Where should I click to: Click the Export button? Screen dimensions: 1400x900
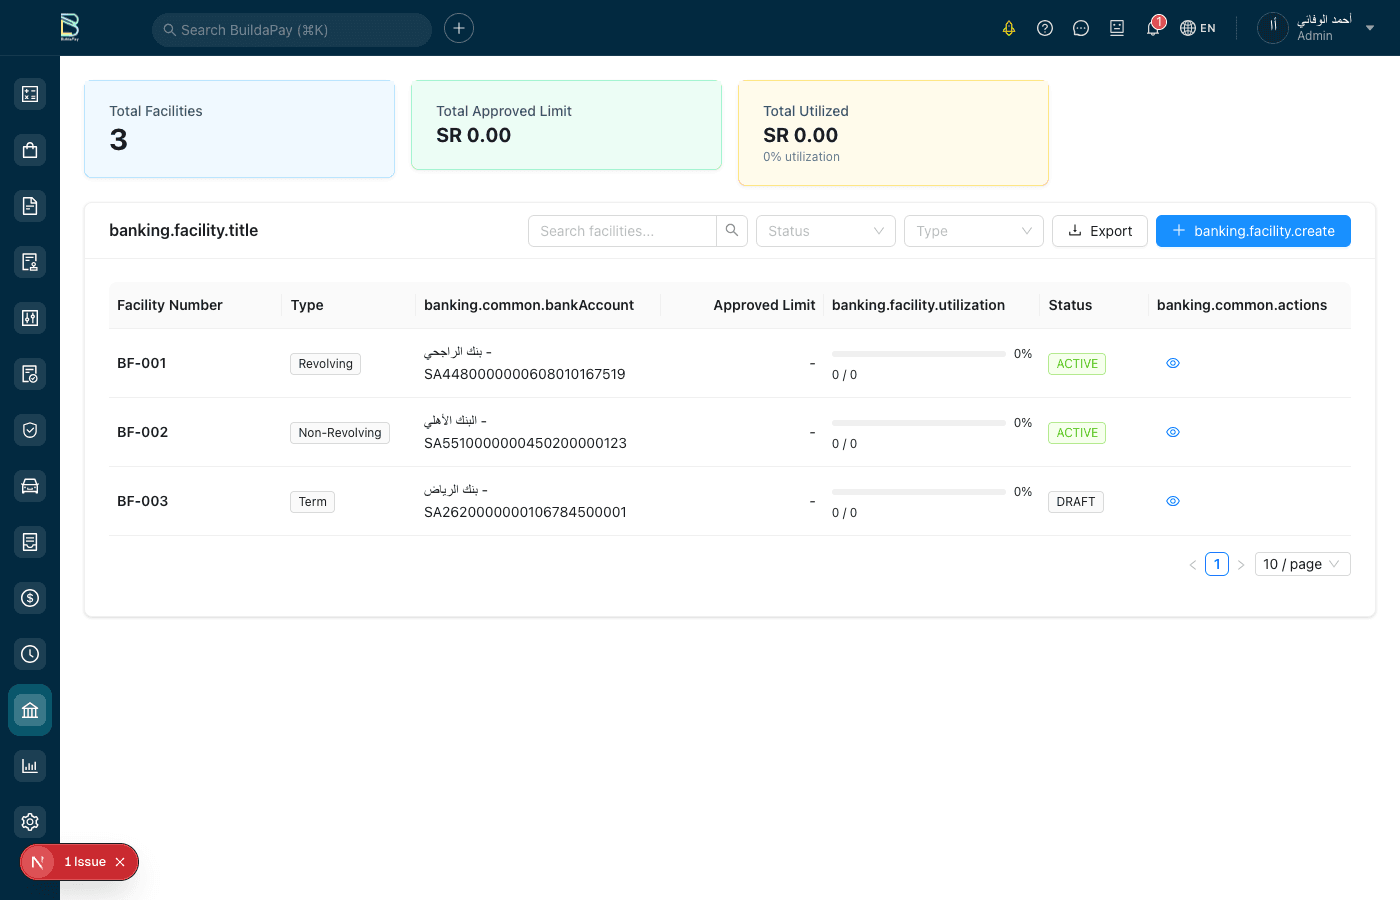click(1099, 231)
